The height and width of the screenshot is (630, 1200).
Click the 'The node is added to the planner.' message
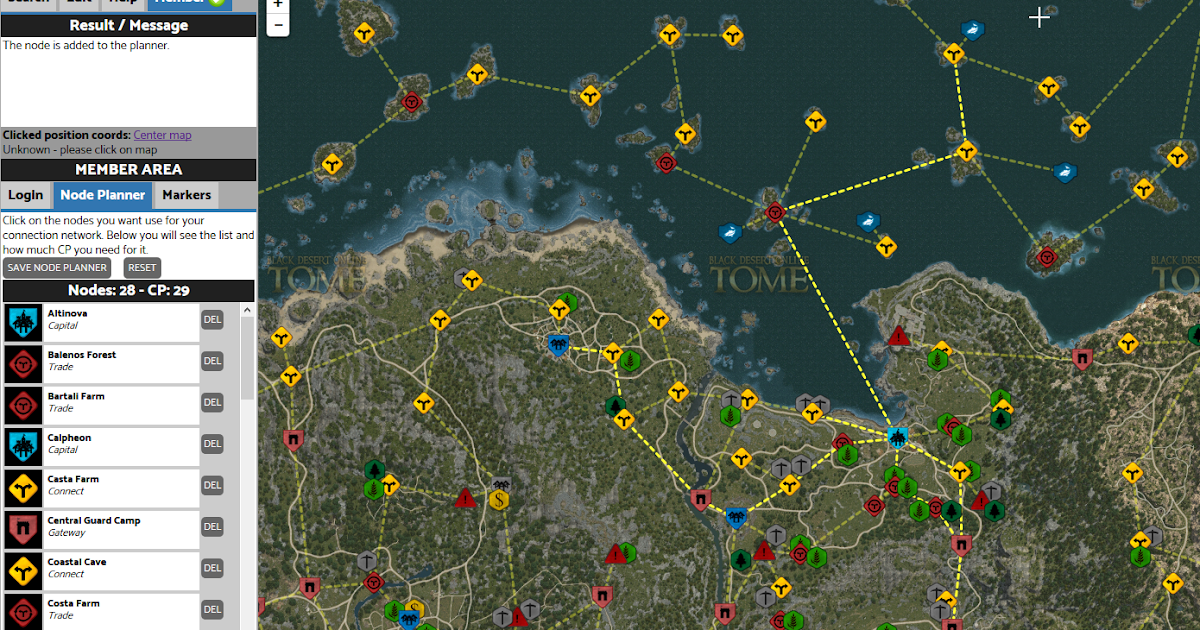tap(86, 45)
